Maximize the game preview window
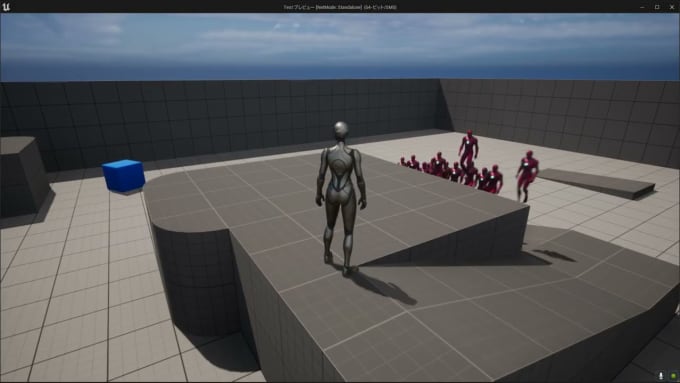 657,7
